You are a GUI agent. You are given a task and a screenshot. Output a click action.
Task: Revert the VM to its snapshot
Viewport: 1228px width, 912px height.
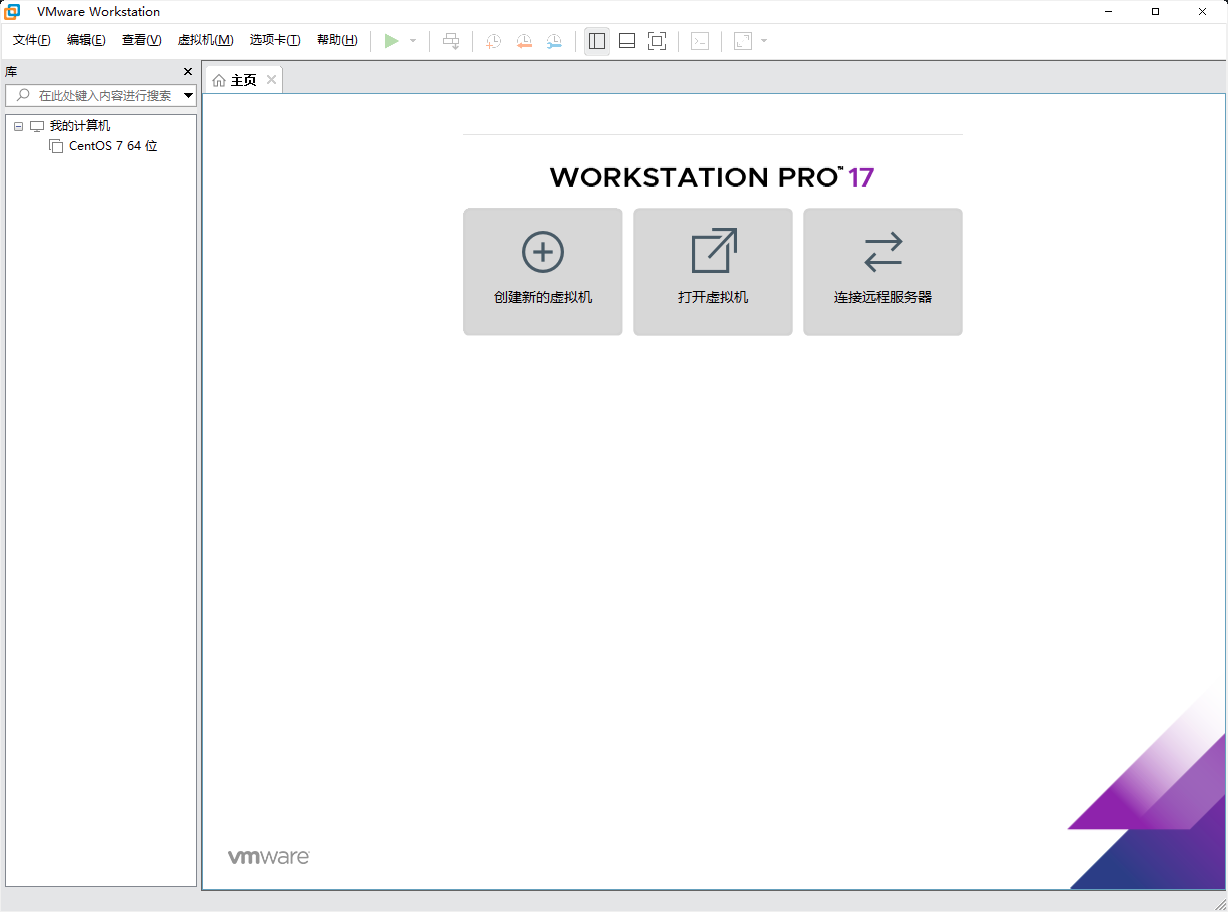point(523,41)
